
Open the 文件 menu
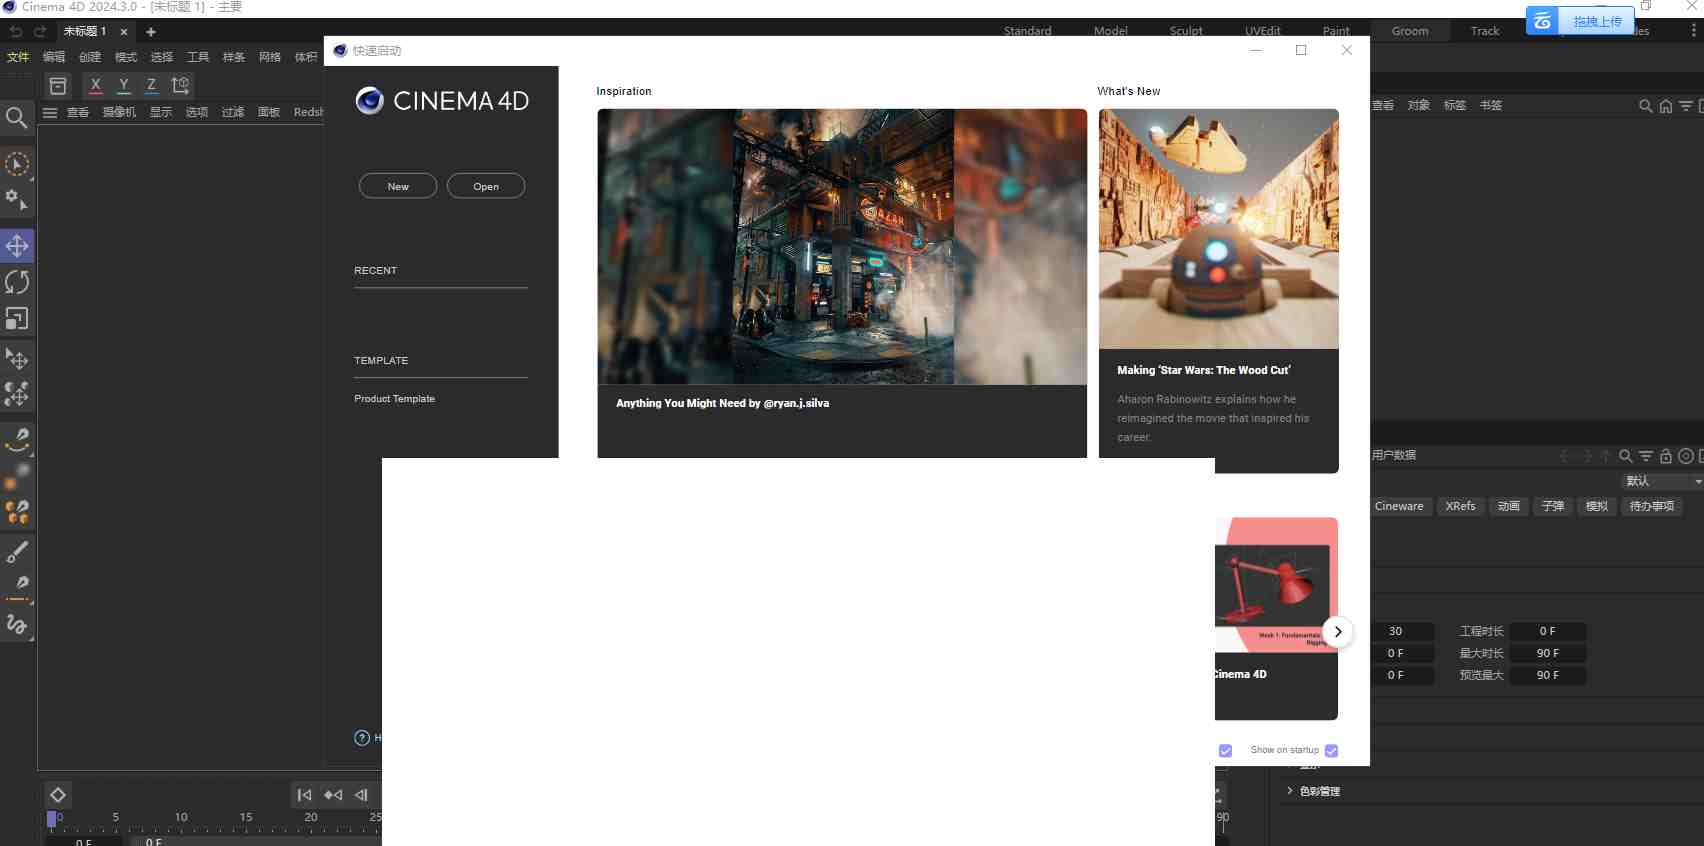coord(18,57)
